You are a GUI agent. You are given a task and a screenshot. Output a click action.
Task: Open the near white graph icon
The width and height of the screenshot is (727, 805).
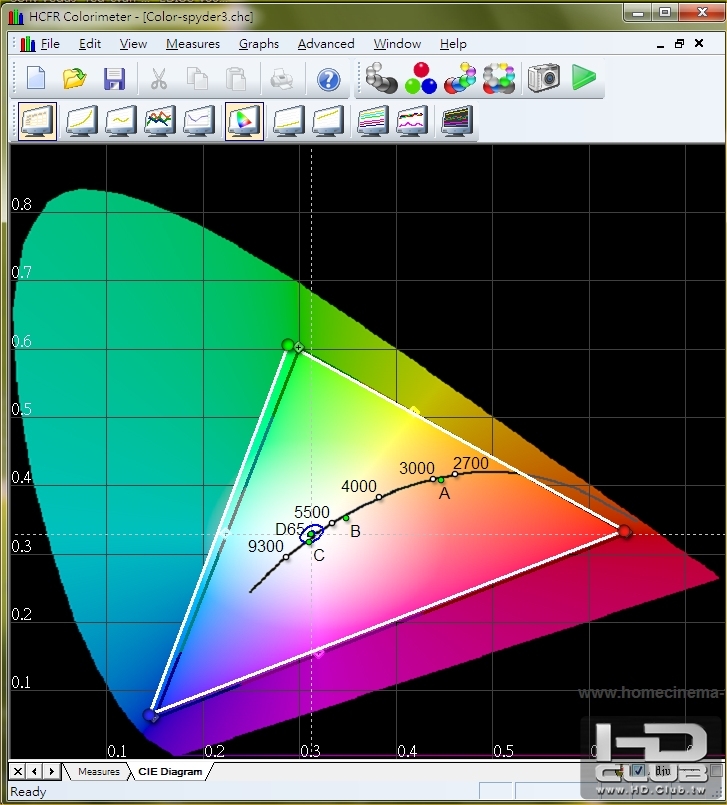coord(328,121)
